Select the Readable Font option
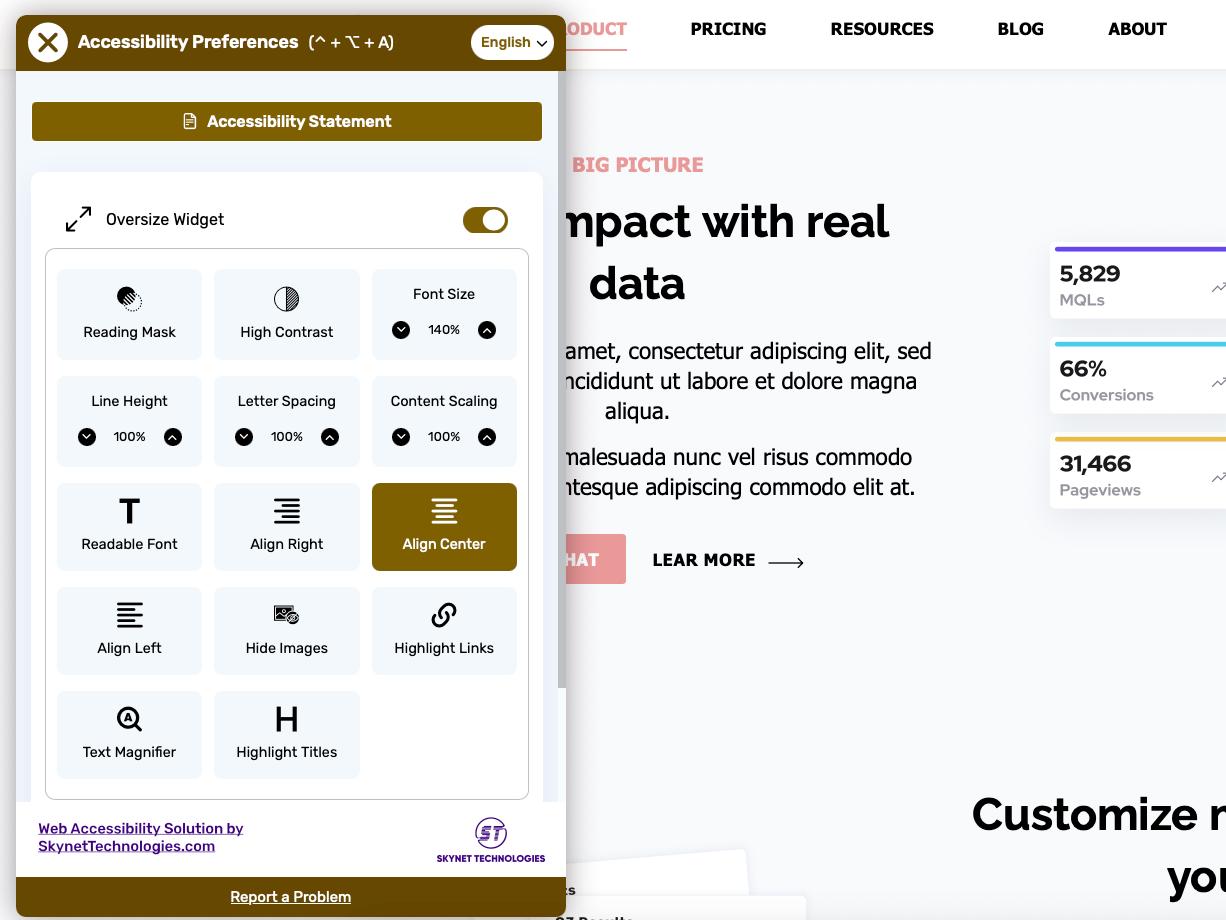1226x920 pixels. click(x=129, y=527)
